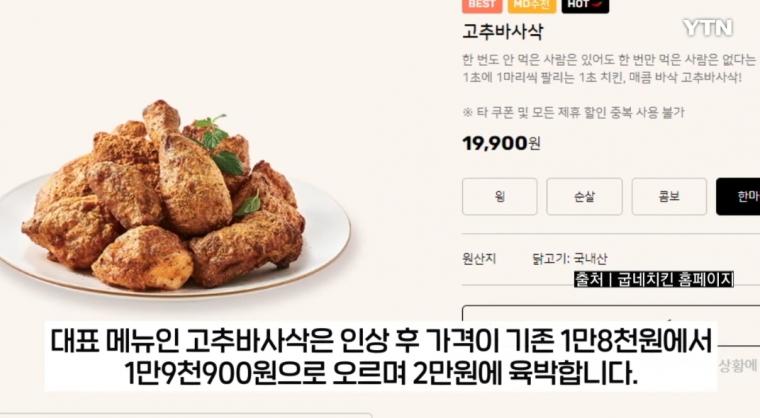This screenshot has height=418, width=760.
Task: Click the subtitle line mentioning 2만원에 육박합니다
Action: pyautogui.click(x=380, y=372)
